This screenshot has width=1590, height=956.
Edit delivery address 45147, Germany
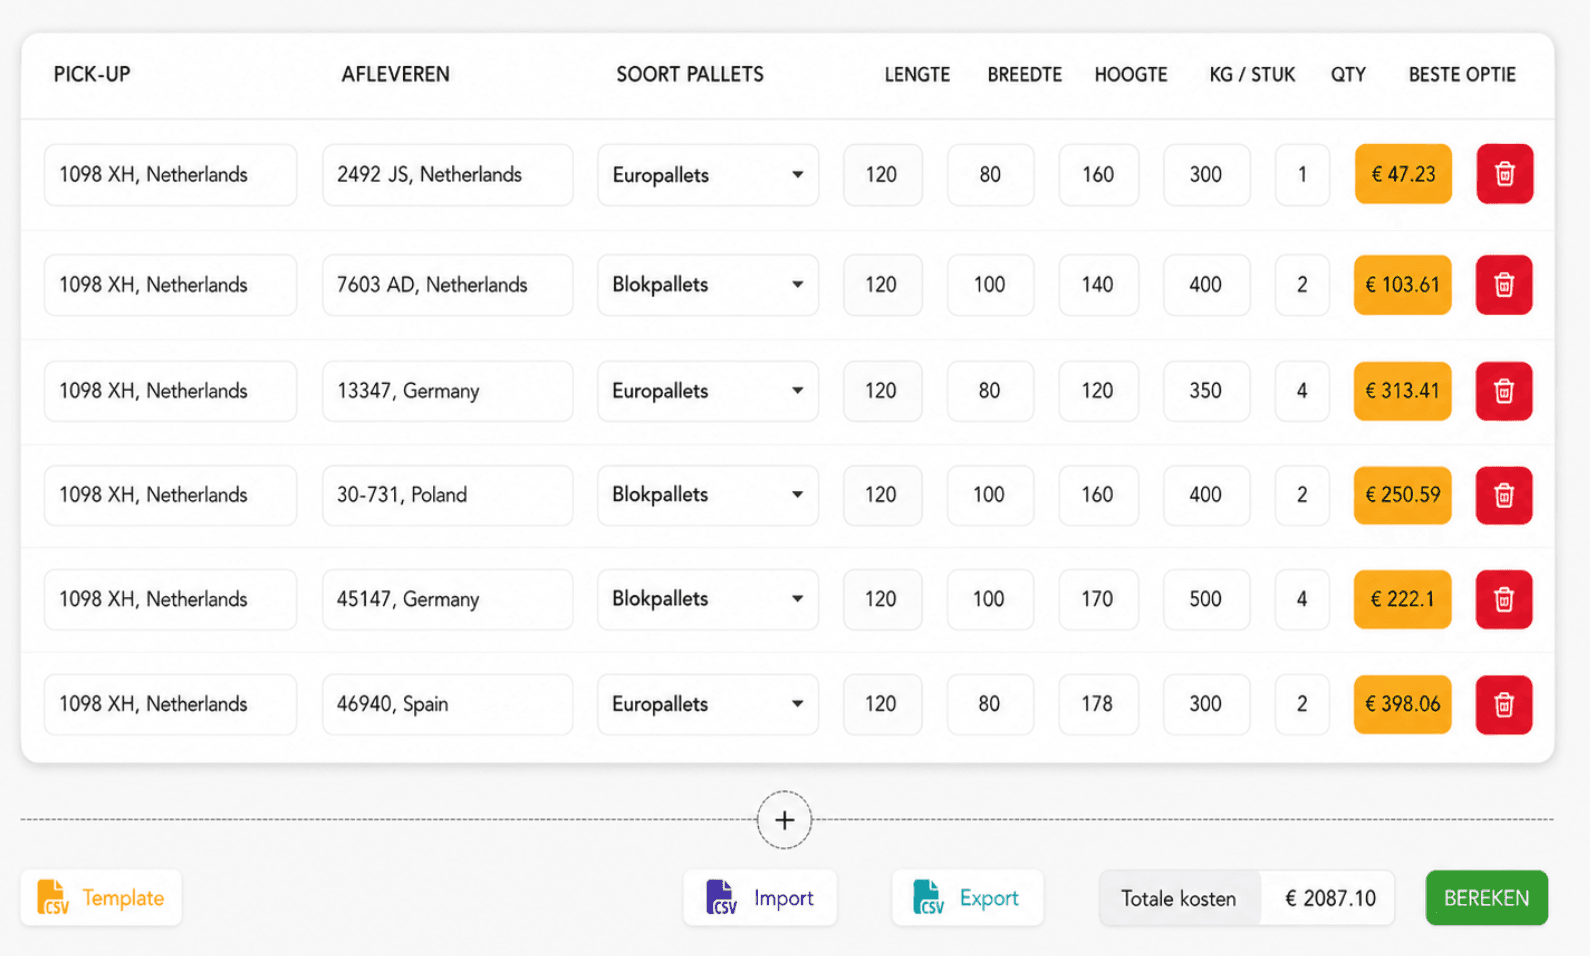(x=448, y=599)
